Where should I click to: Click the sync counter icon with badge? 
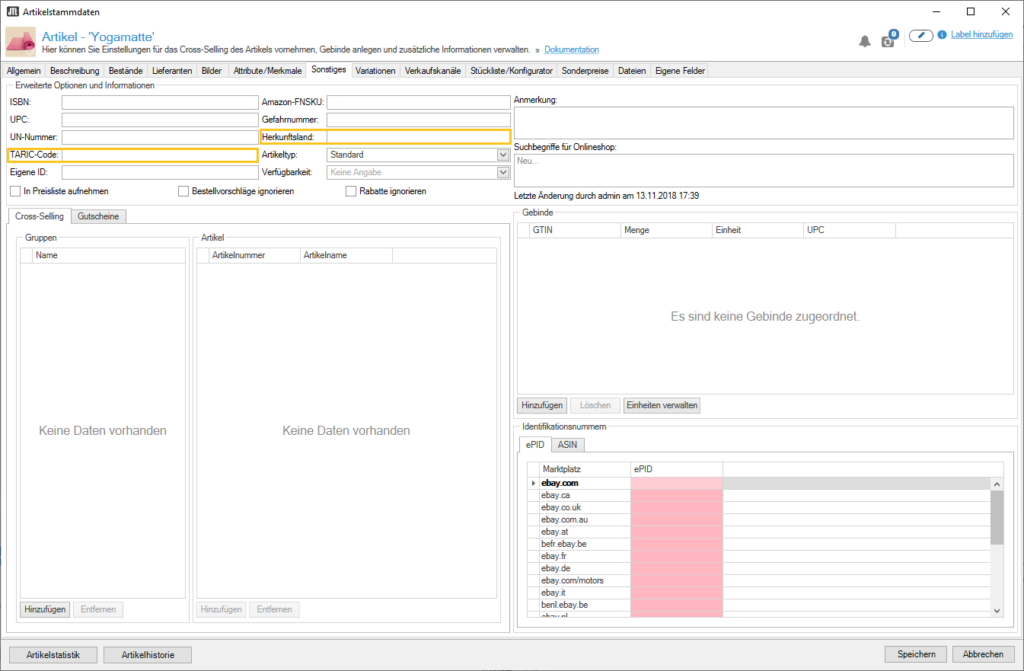[888, 40]
